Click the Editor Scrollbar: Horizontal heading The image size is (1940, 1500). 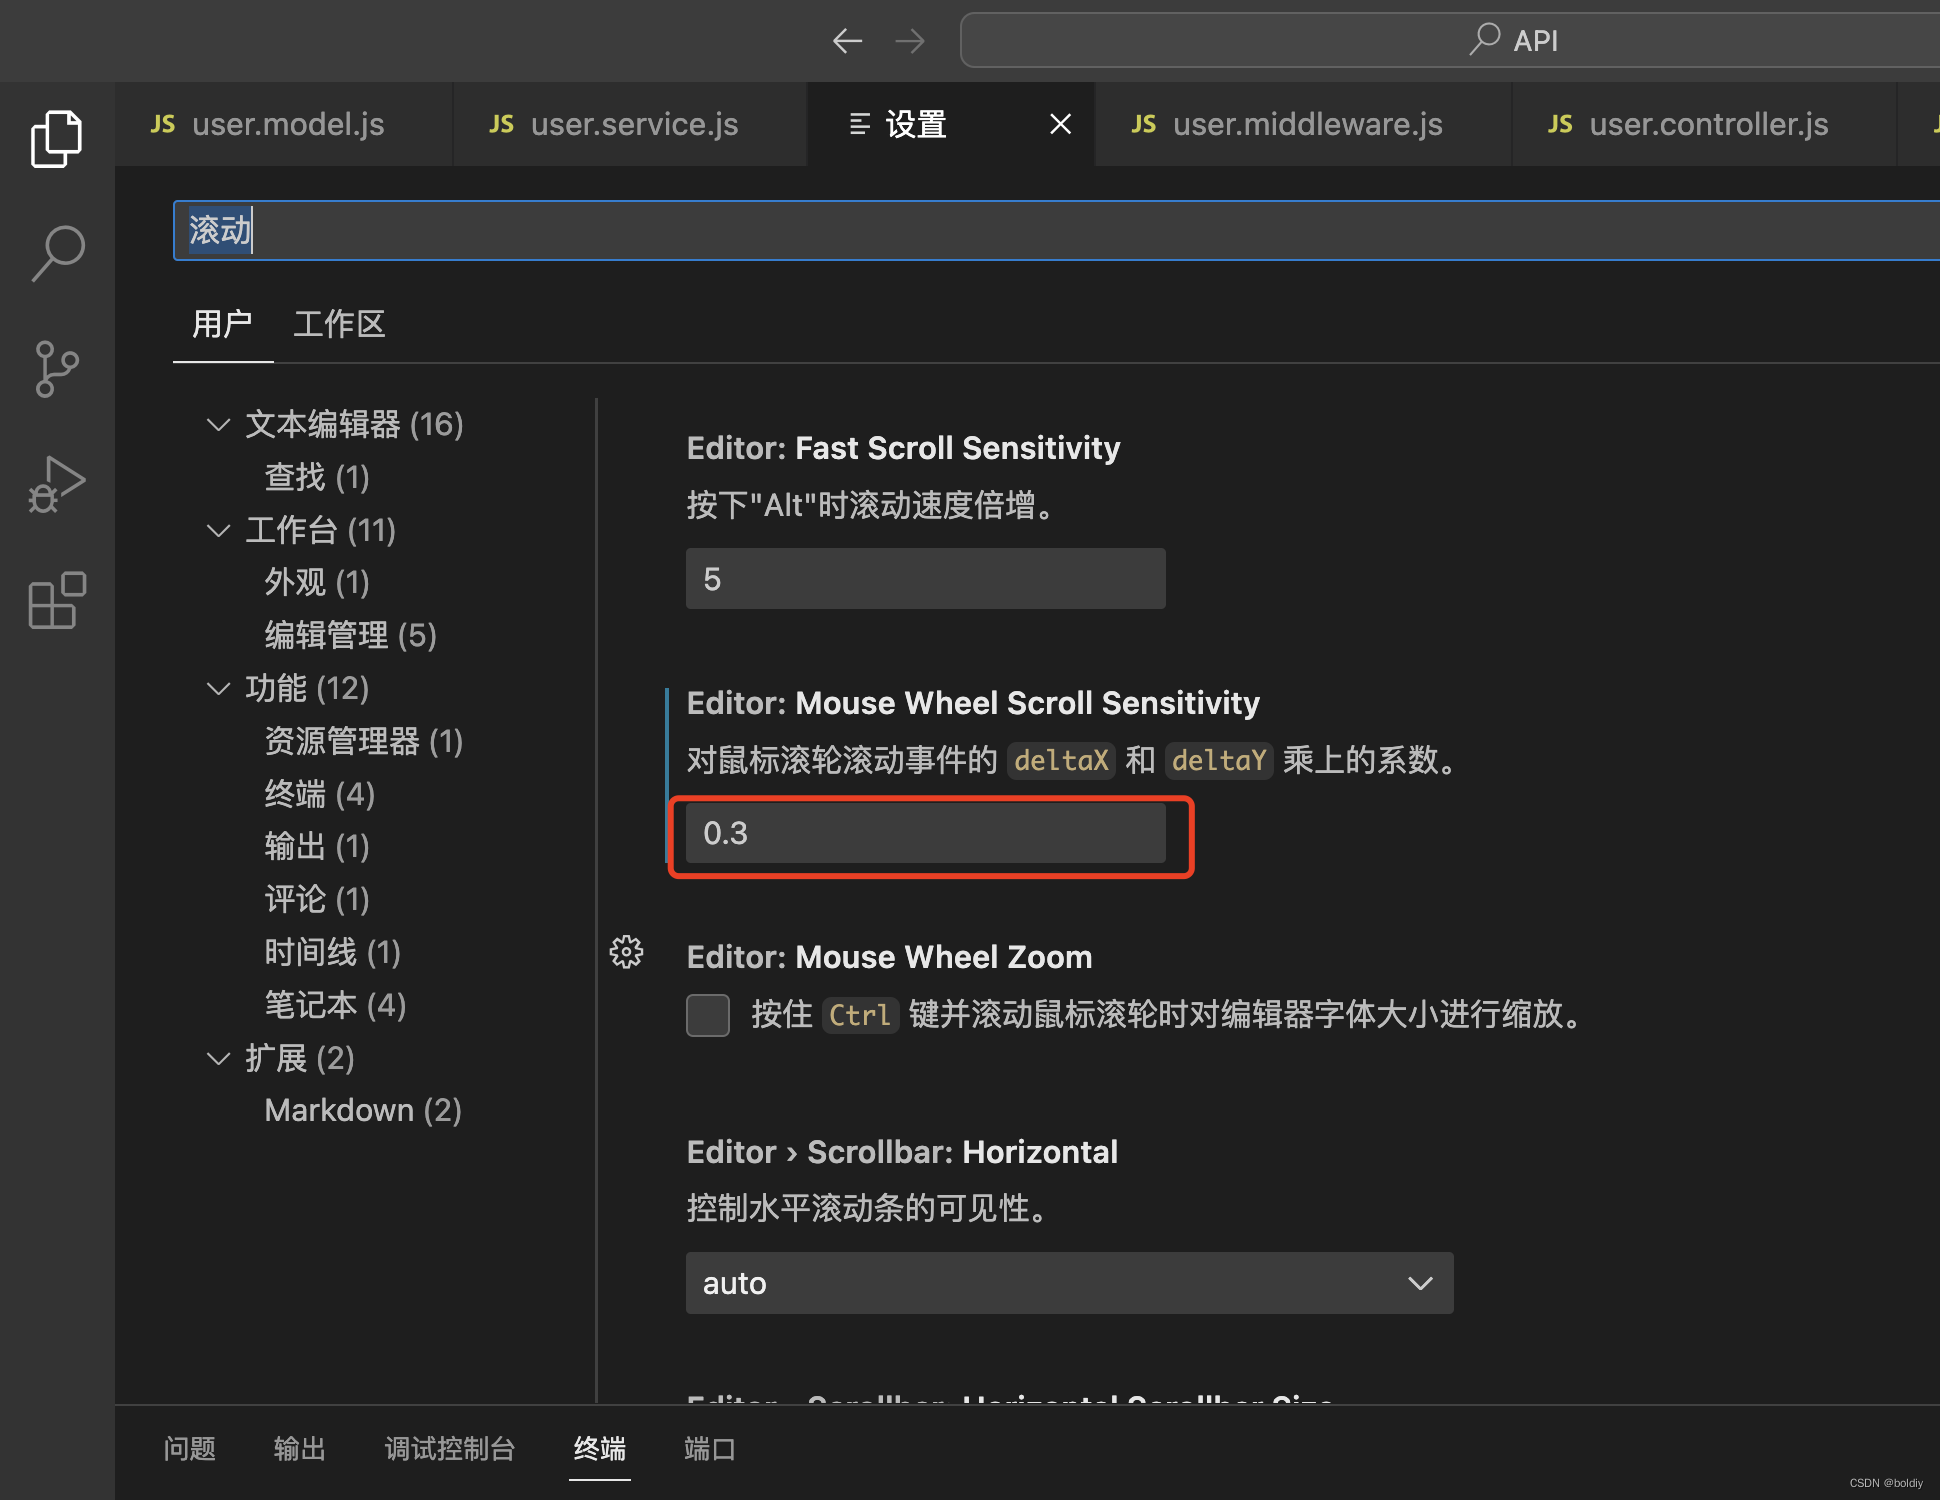tap(902, 1152)
